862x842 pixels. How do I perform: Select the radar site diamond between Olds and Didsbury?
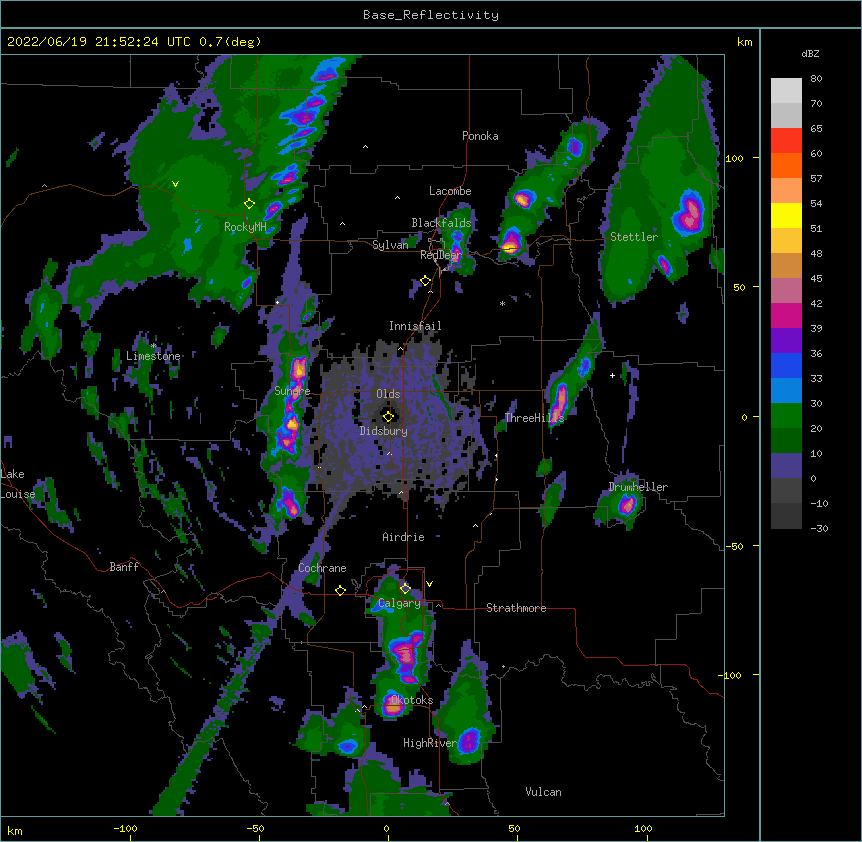point(388,416)
